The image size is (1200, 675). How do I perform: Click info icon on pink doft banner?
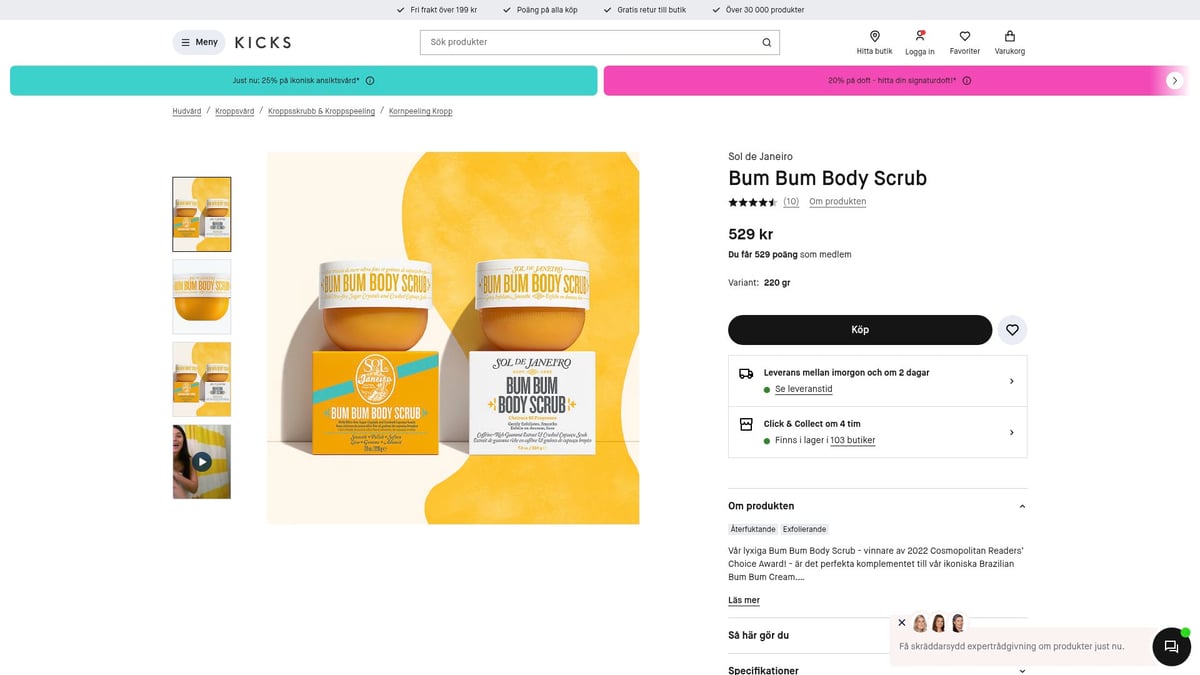click(x=966, y=80)
